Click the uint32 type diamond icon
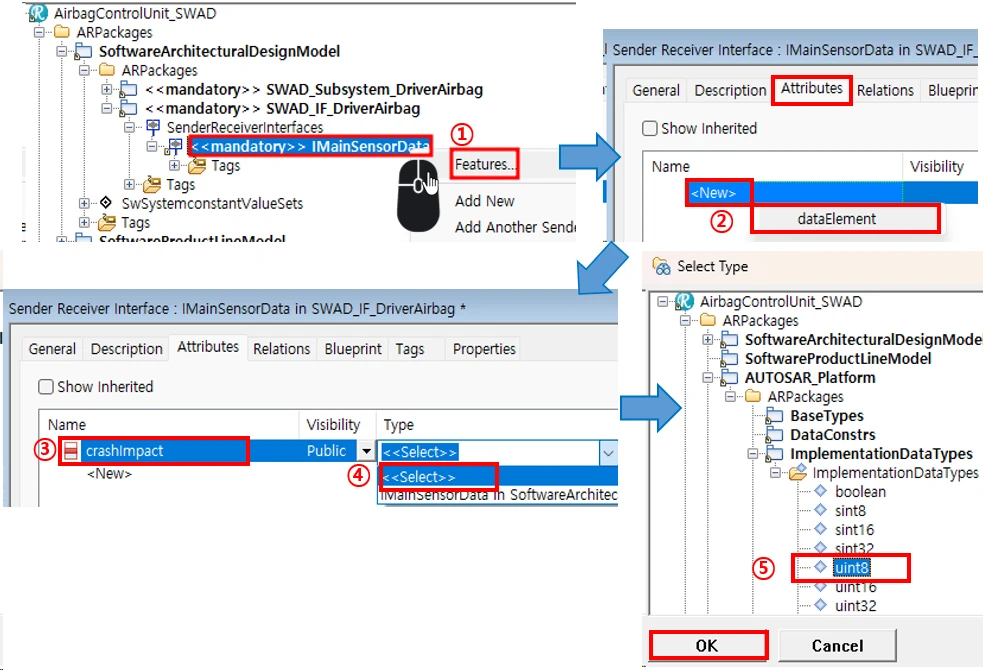This screenshot has height=670, width=983. (820, 605)
